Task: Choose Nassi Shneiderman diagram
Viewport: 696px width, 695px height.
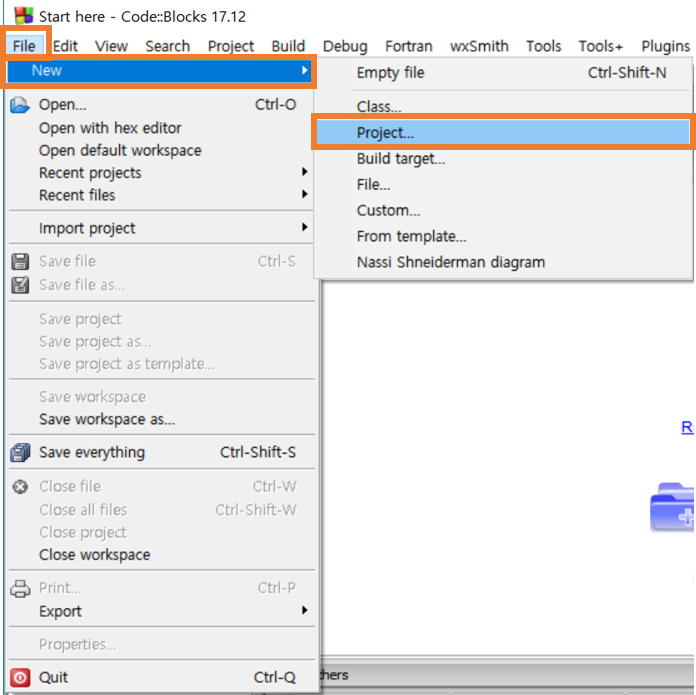Action: click(x=502, y=262)
